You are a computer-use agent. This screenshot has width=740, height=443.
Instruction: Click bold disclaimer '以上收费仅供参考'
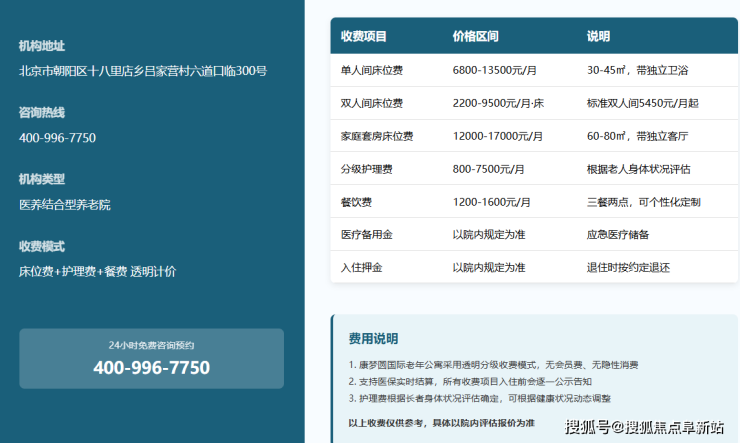pyautogui.click(x=441, y=423)
